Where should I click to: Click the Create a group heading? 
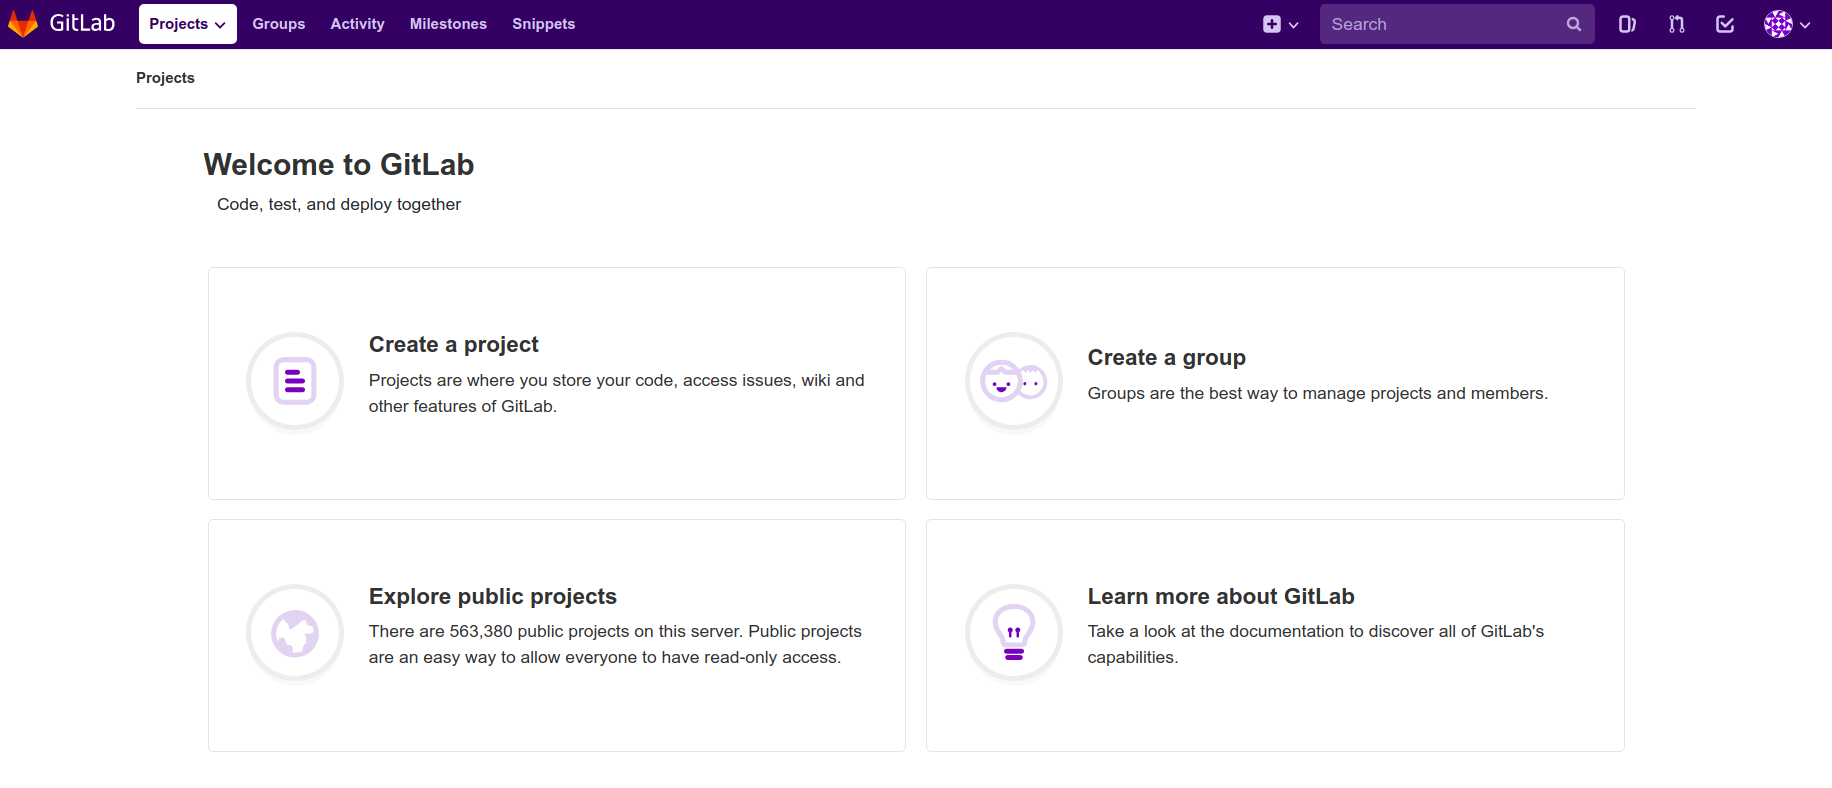click(x=1166, y=357)
